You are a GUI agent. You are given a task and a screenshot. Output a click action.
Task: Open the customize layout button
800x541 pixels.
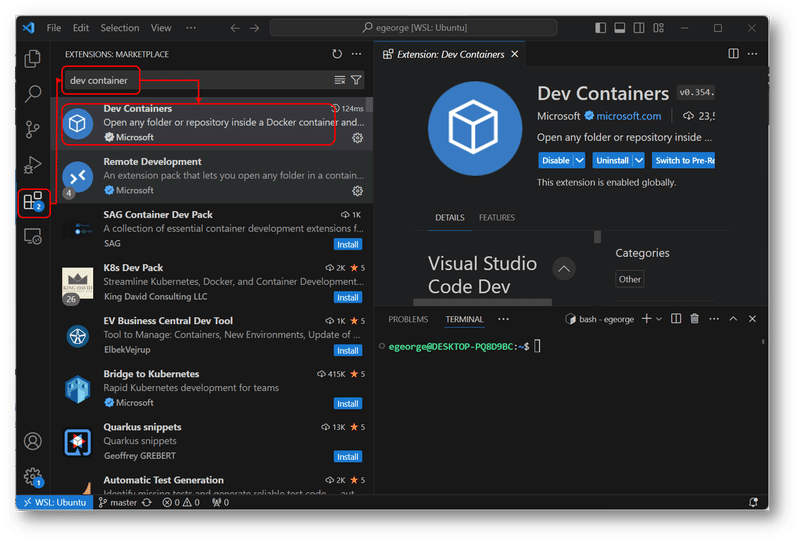tap(659, 28)
